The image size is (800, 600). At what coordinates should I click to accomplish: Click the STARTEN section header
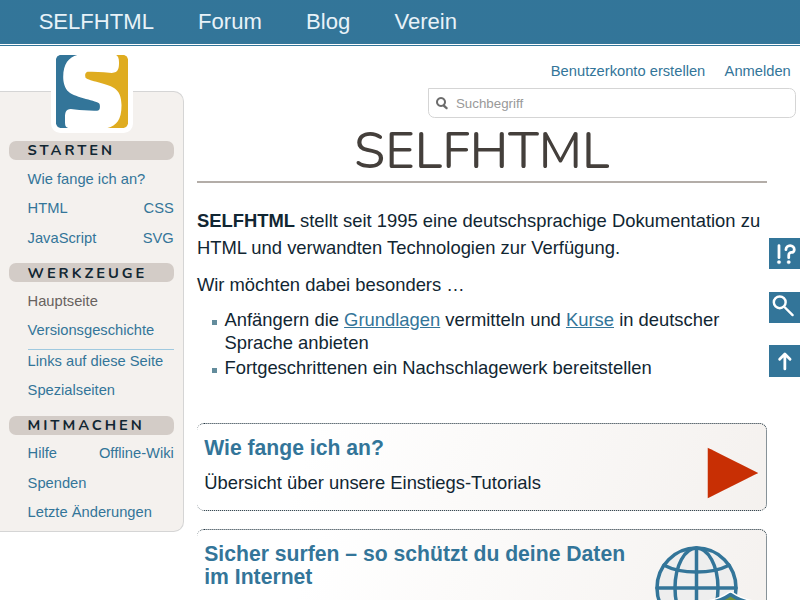point(91,151)
